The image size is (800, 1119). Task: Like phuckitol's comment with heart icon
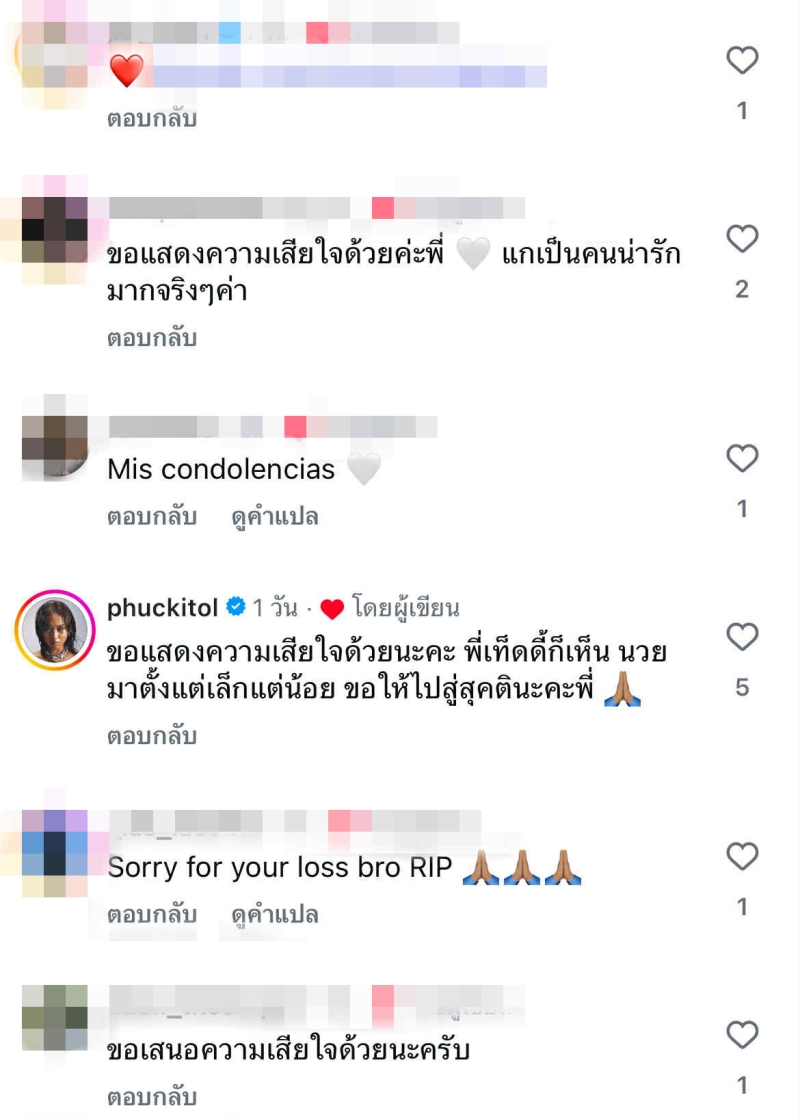pos(742,637)
